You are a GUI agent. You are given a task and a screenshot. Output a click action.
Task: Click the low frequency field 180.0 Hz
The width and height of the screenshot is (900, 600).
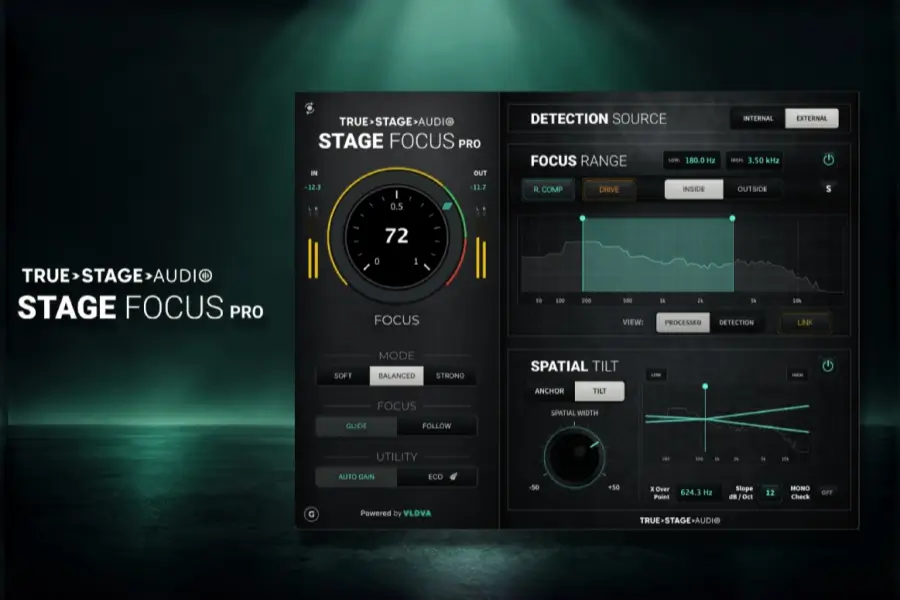[x=693, y=160]
